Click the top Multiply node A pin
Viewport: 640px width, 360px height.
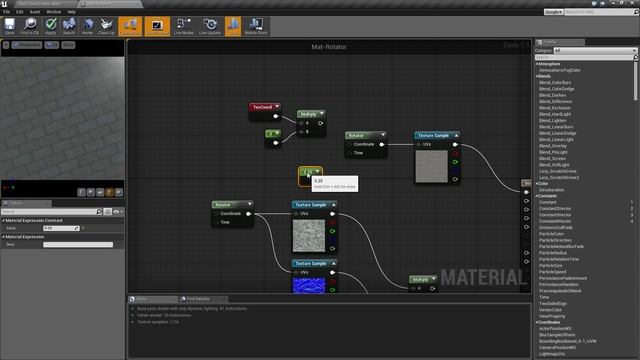click(x=301, y=123)
